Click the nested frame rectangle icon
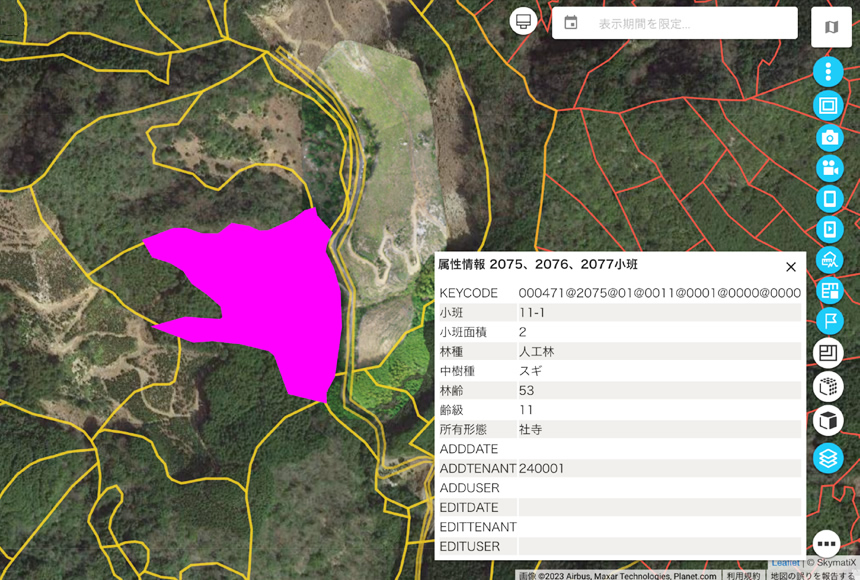 tap(828, 105)
